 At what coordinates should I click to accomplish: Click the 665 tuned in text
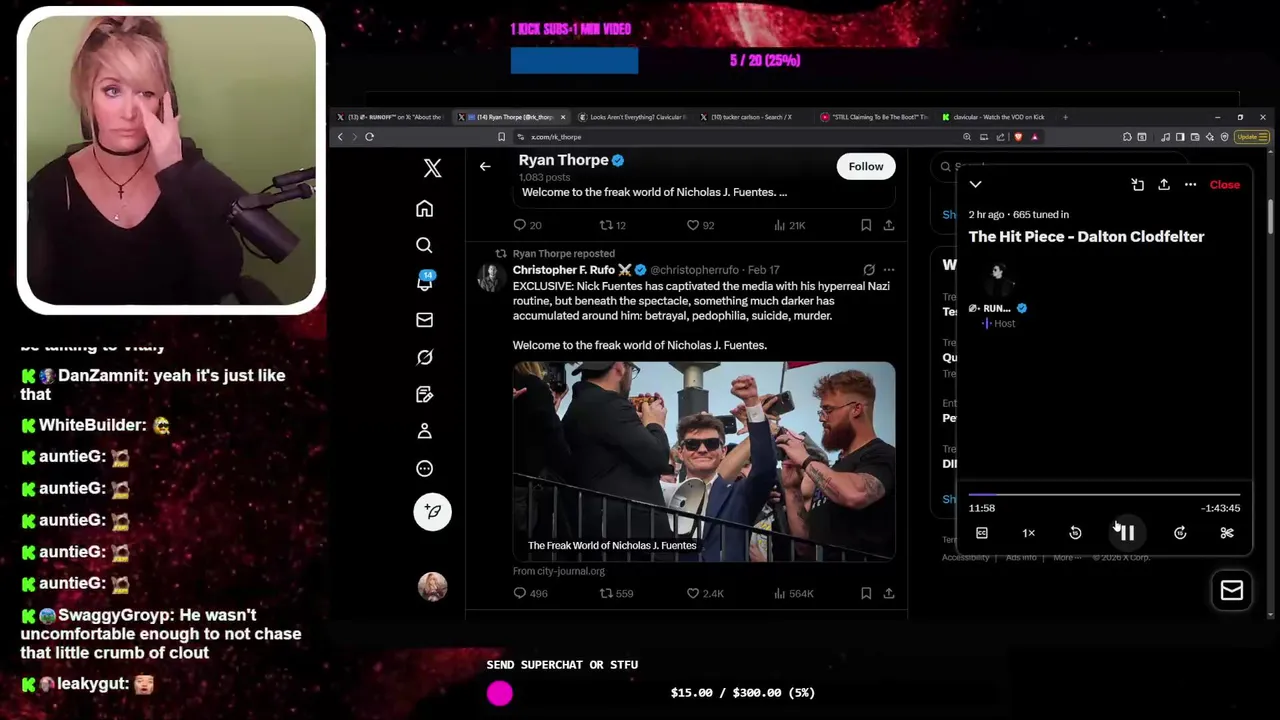coord(1041,214)
